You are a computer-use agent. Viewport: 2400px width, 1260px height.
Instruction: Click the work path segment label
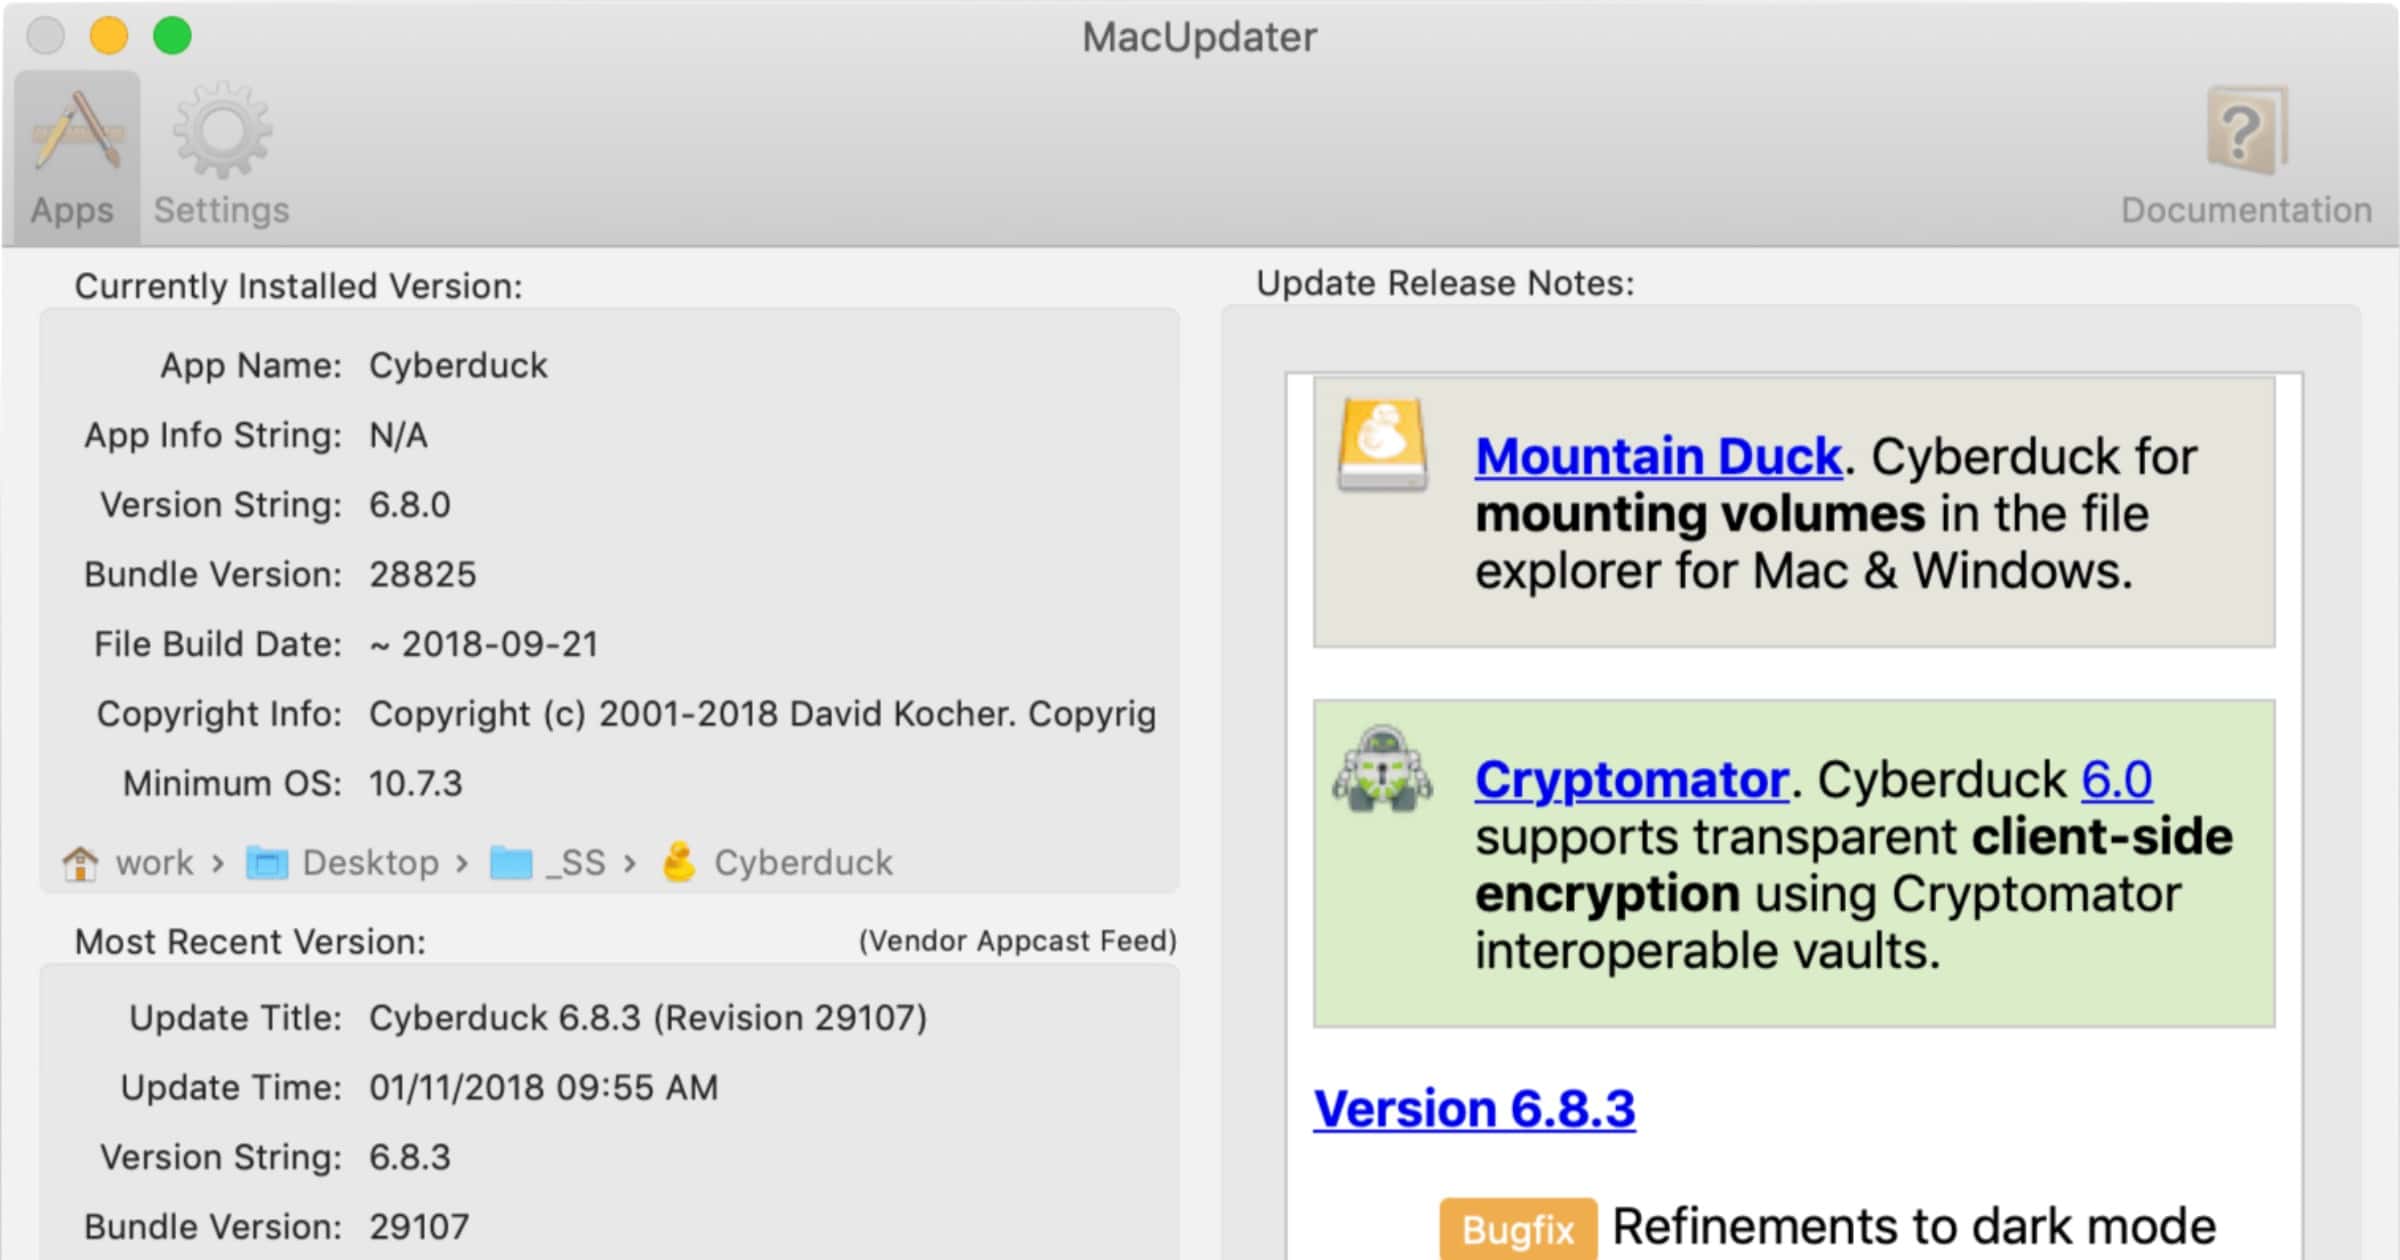154,863
